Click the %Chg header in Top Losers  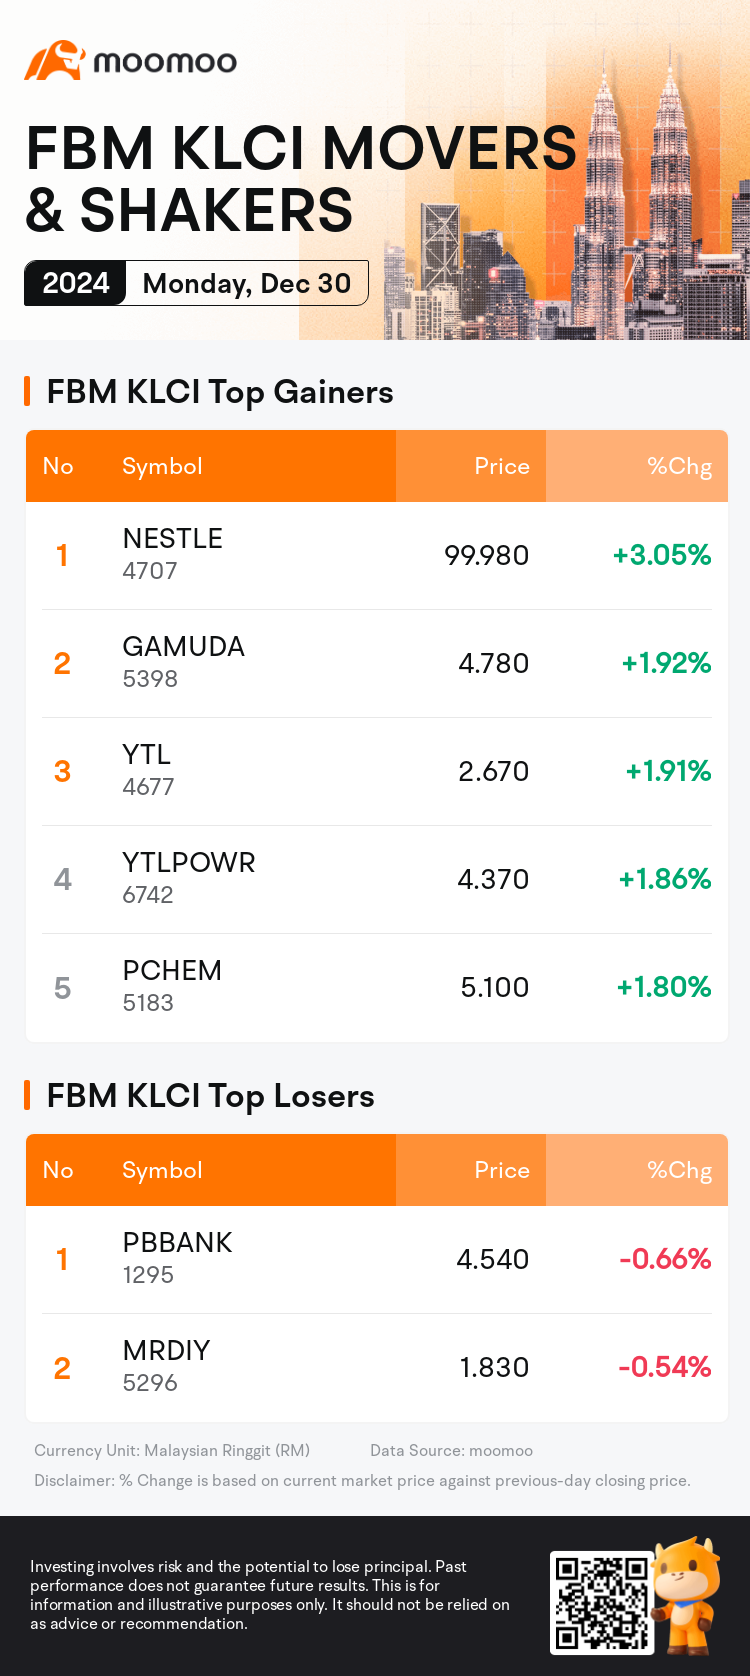coord(679,1170)
